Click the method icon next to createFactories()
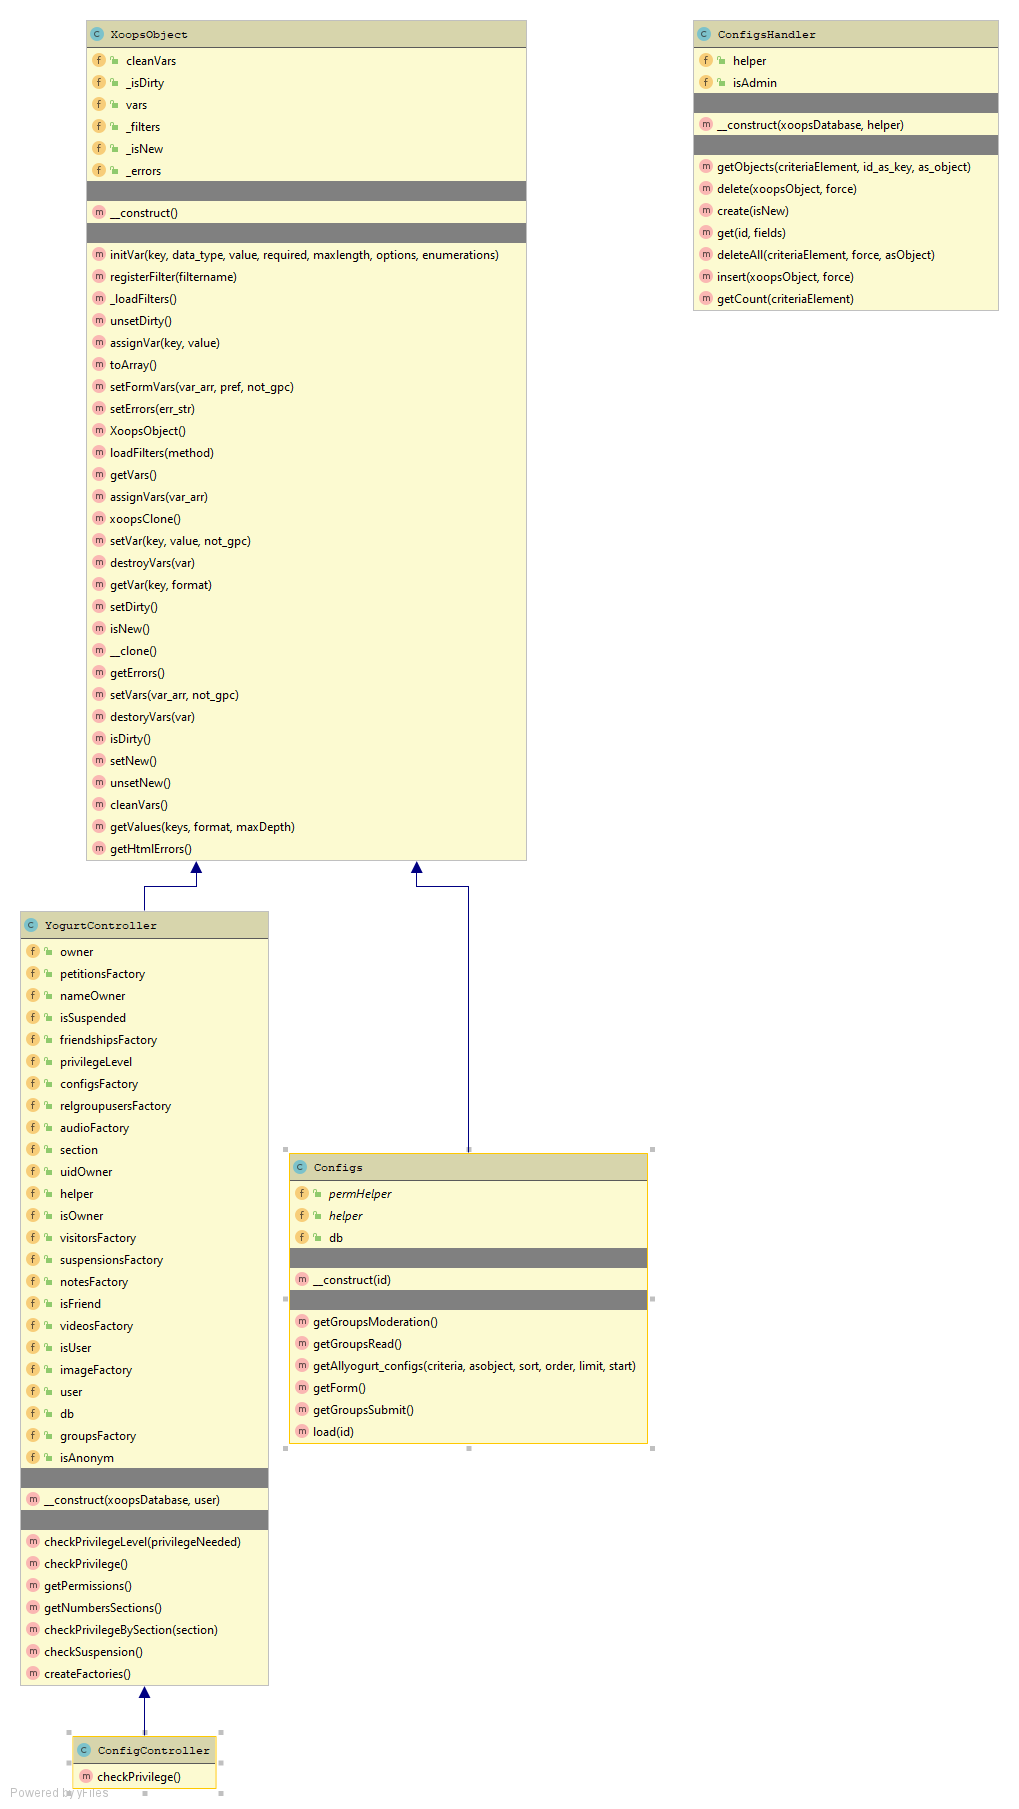 coord(33,1673)
